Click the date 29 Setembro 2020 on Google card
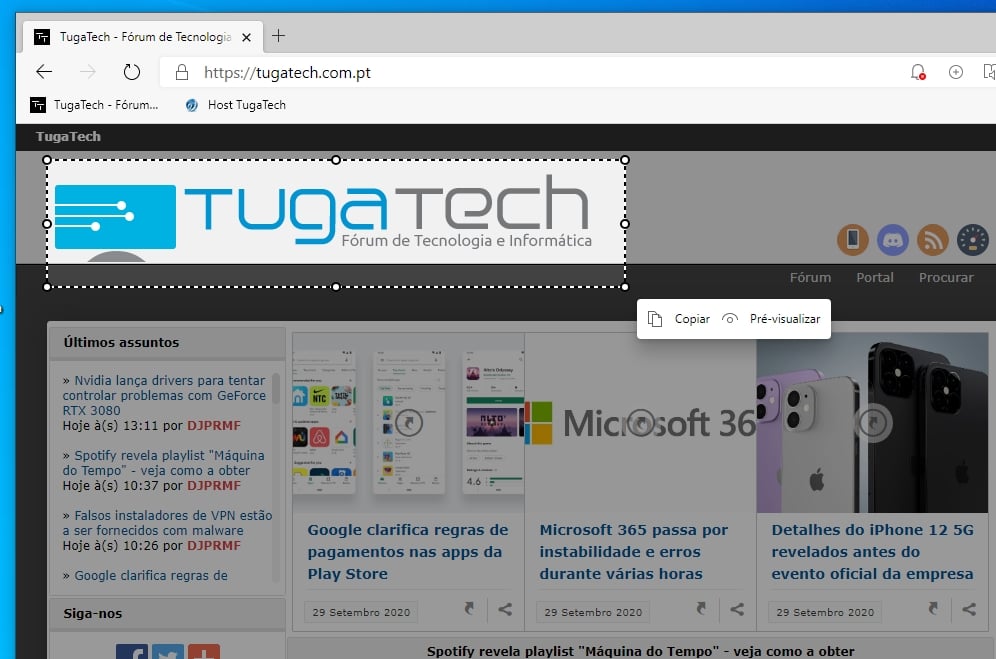 (x=361, y=613)
